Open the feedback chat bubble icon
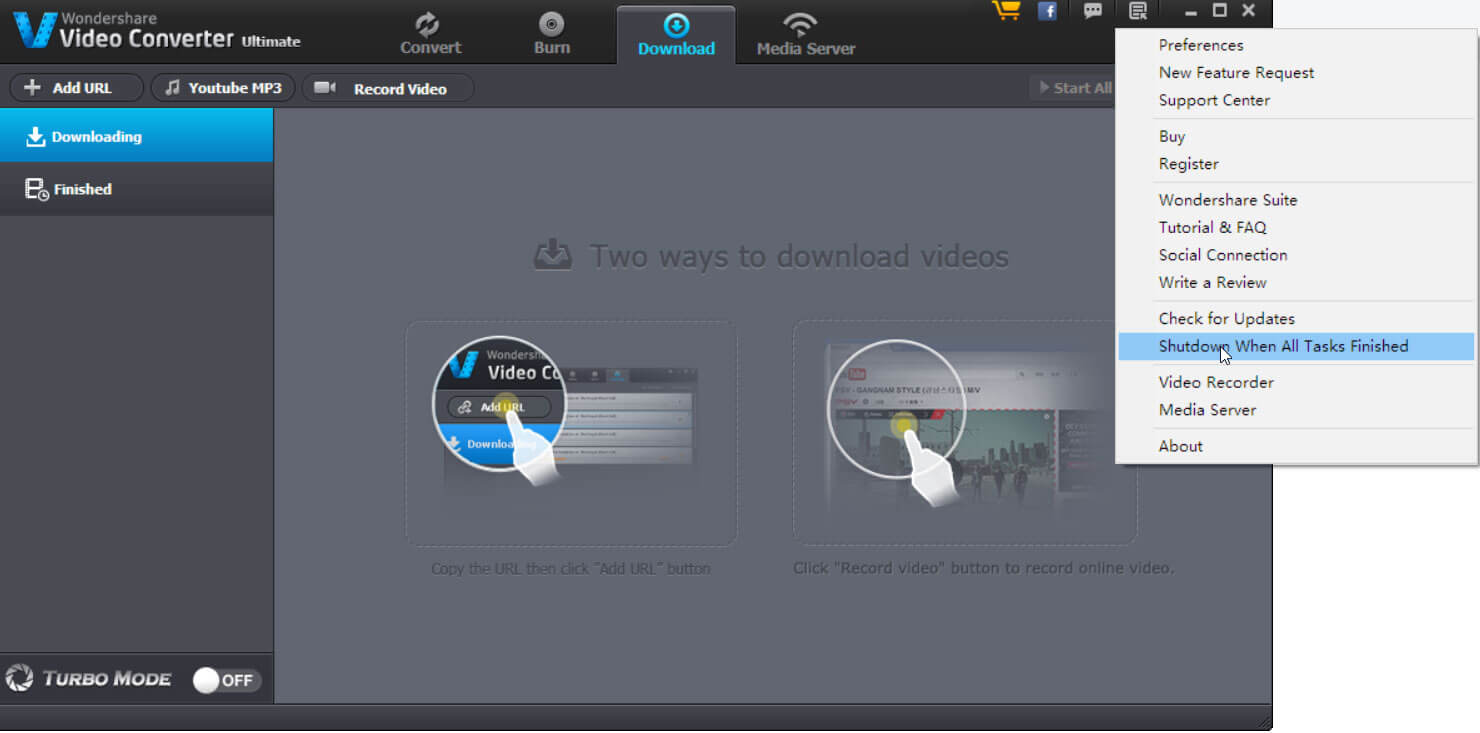 [x=1093, y=11]
